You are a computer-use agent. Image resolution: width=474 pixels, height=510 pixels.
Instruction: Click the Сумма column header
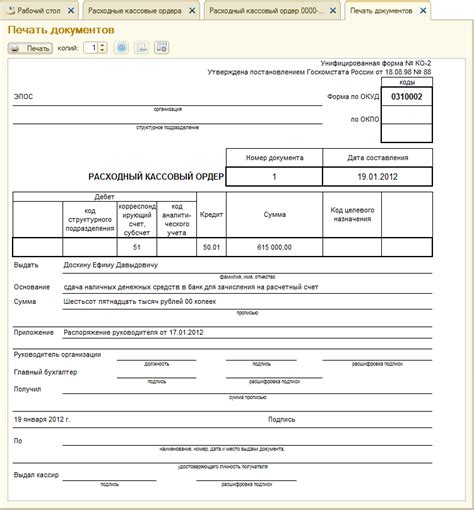(275, 214)
